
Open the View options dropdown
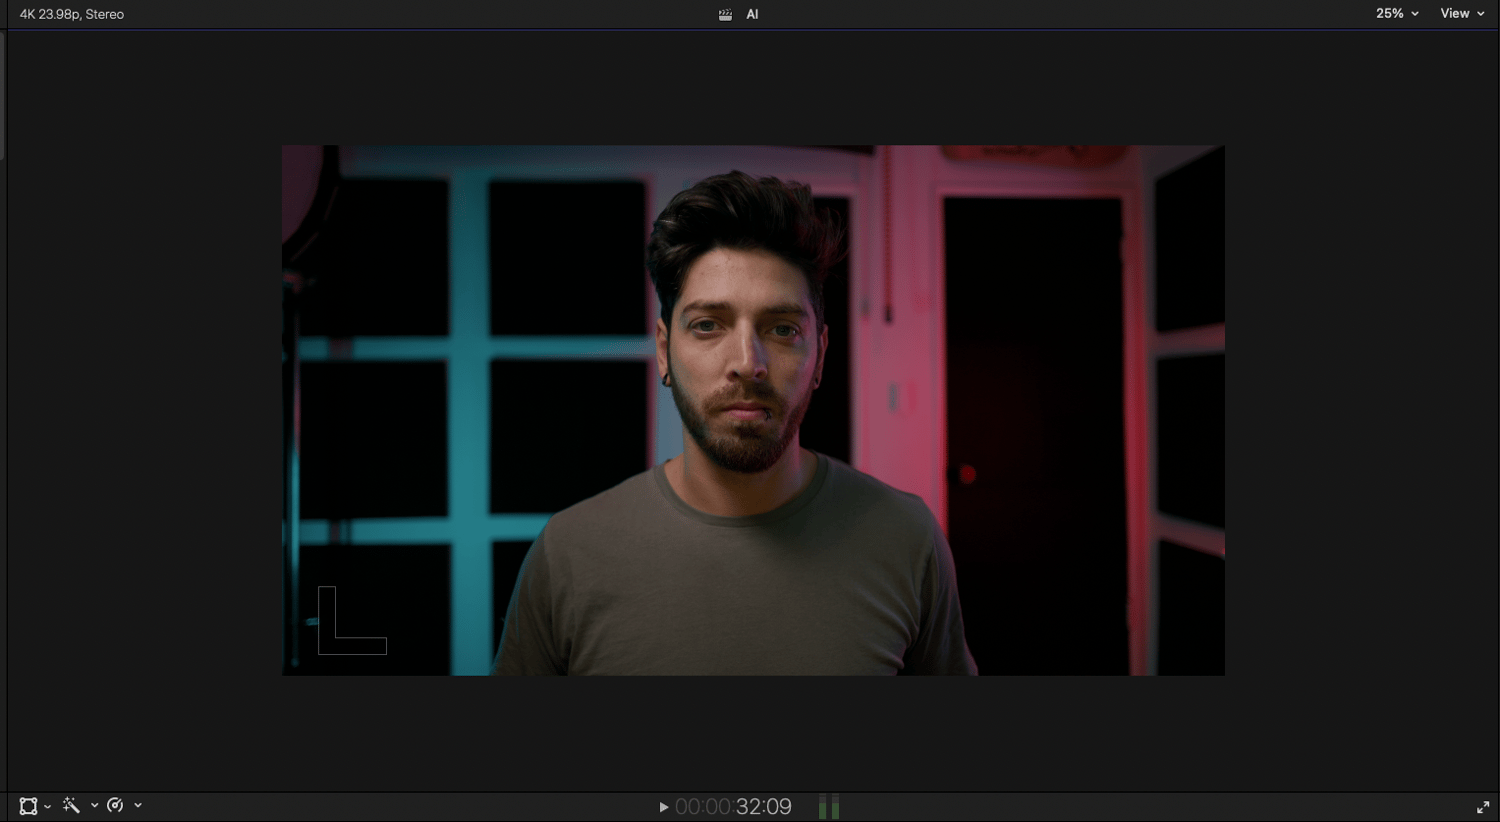(1462, 14)
